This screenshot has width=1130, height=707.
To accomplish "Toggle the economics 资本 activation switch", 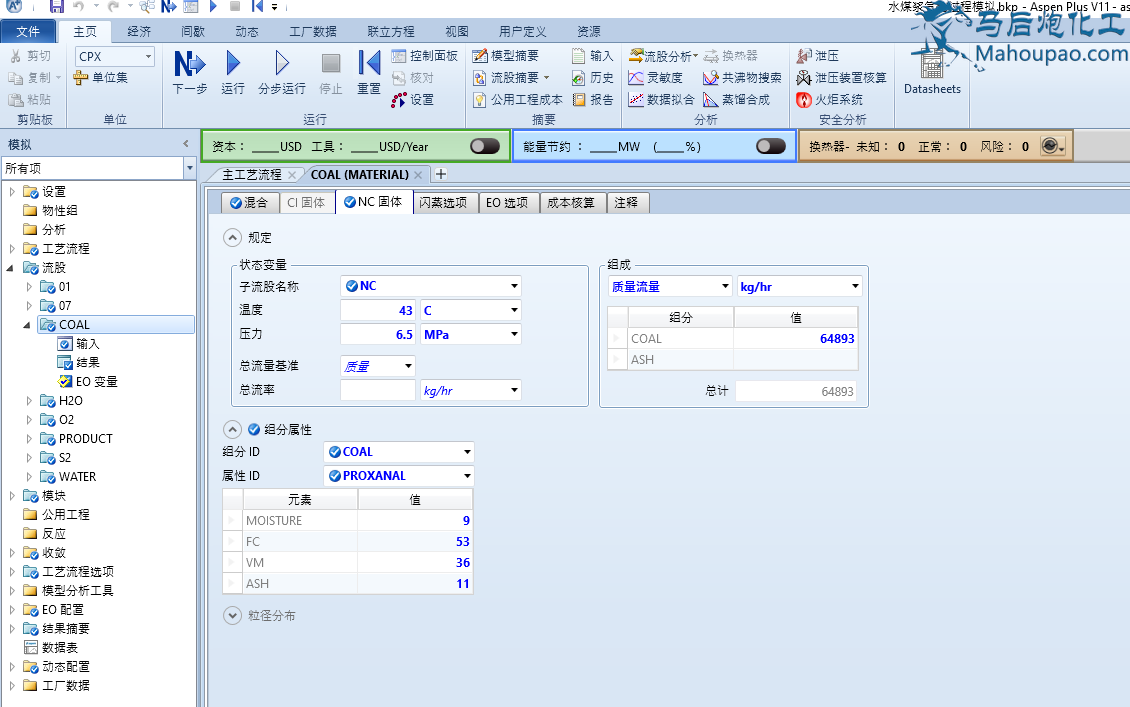I will 485,146.
